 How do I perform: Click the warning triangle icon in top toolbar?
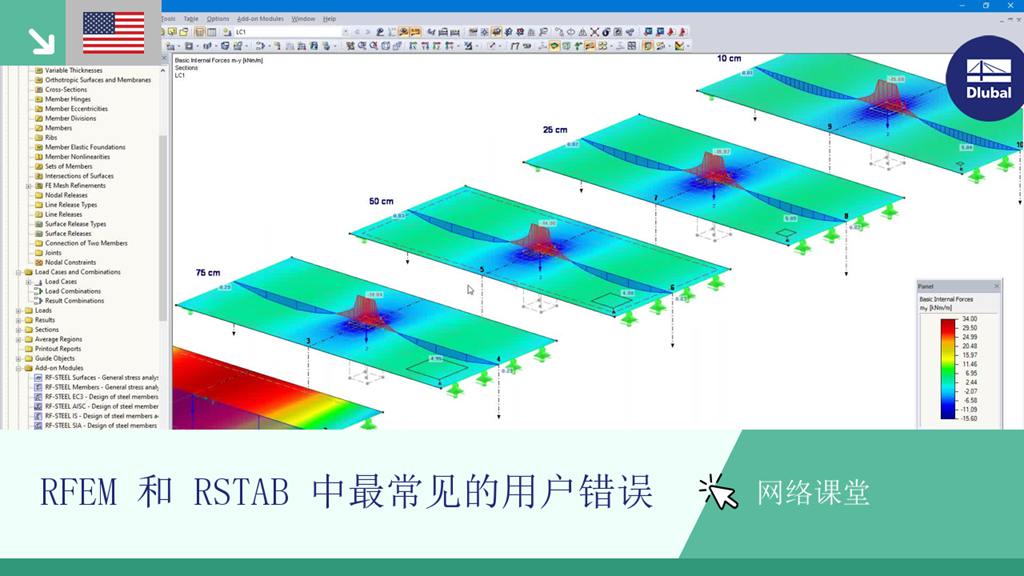click(583, 31)
